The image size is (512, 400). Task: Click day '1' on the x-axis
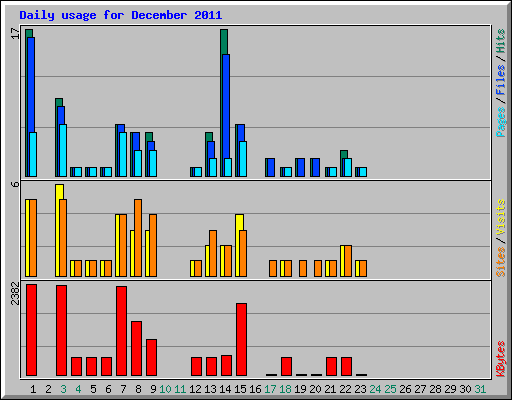33,389
